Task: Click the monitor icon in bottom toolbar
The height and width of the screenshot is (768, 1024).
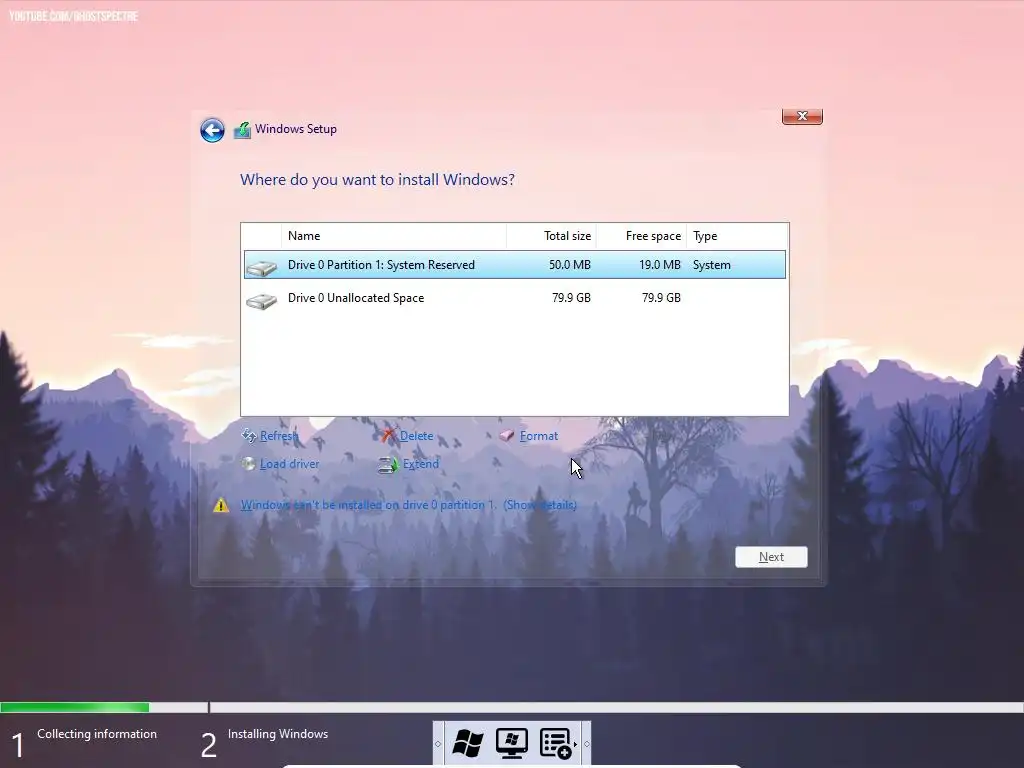Action: pyautogui.click(x=511, y=743)
